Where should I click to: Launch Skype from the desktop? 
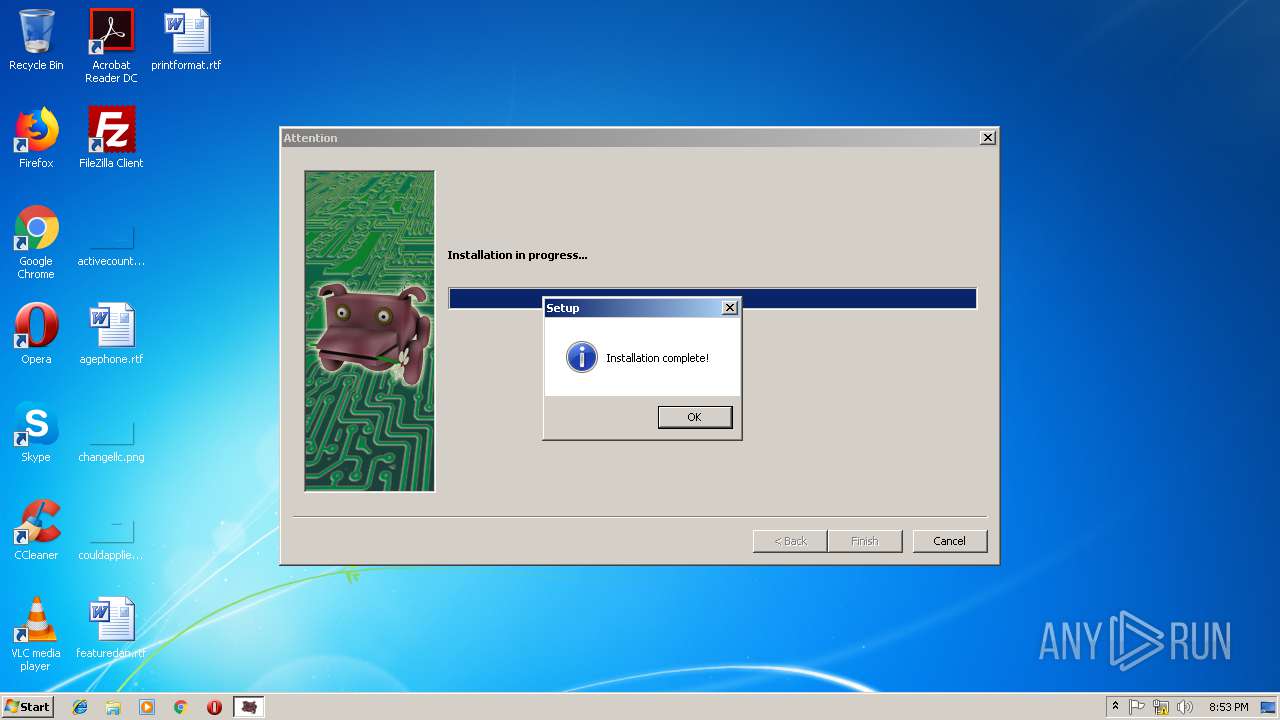(36, 432)
